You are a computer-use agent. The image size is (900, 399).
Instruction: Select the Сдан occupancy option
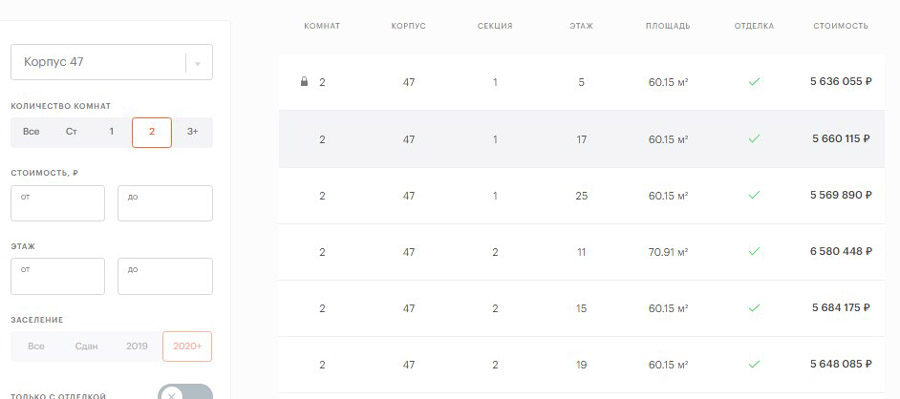[86, 346]
